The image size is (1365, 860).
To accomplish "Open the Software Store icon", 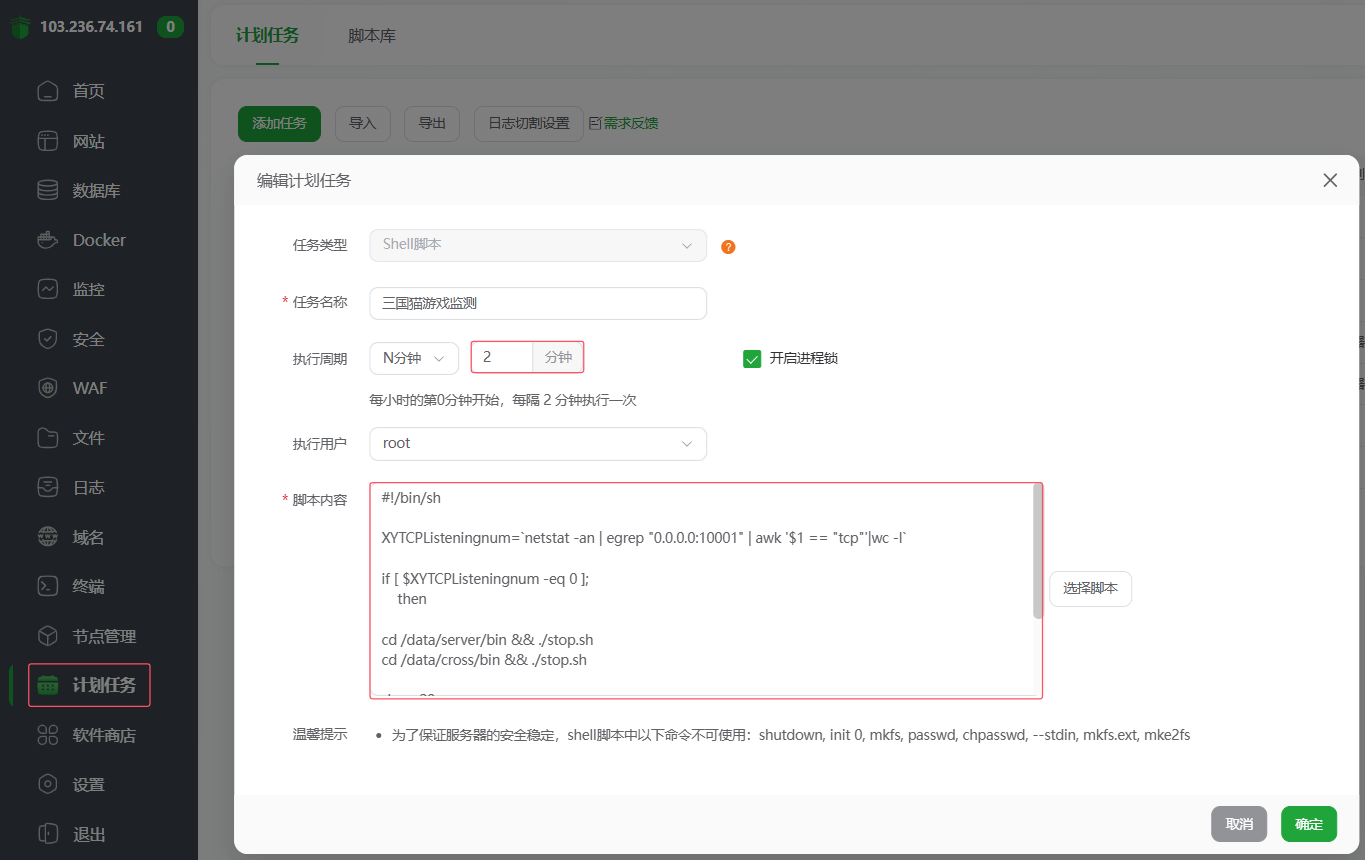I will tap(48, 735).
